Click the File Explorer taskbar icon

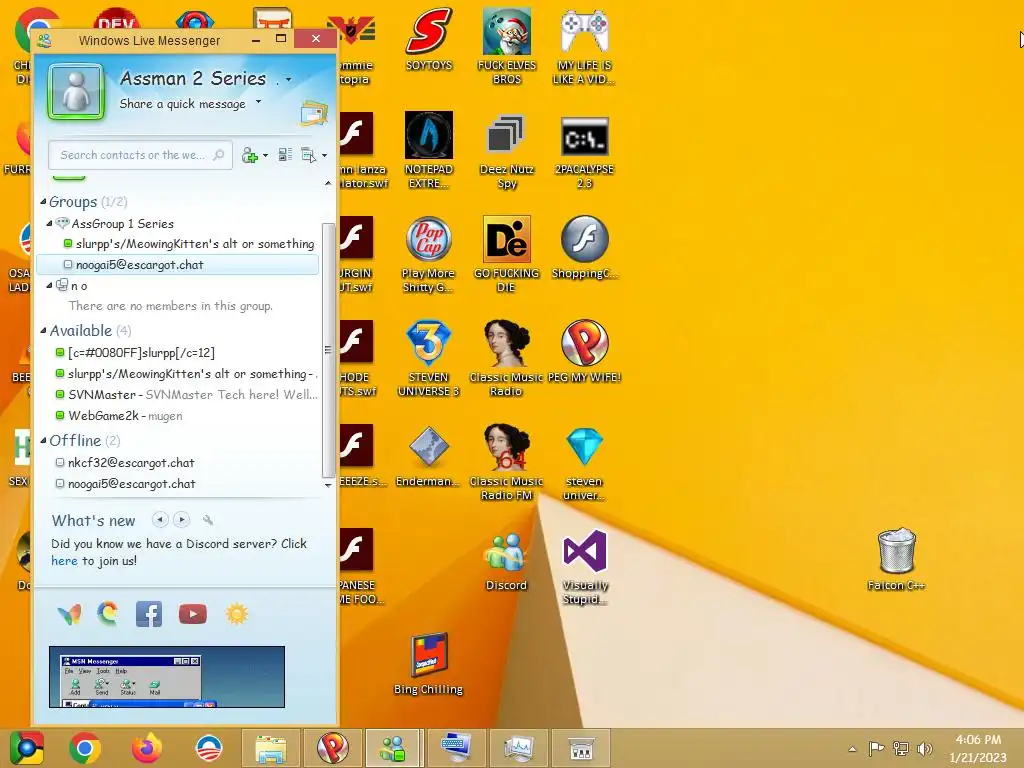point(270,748)
